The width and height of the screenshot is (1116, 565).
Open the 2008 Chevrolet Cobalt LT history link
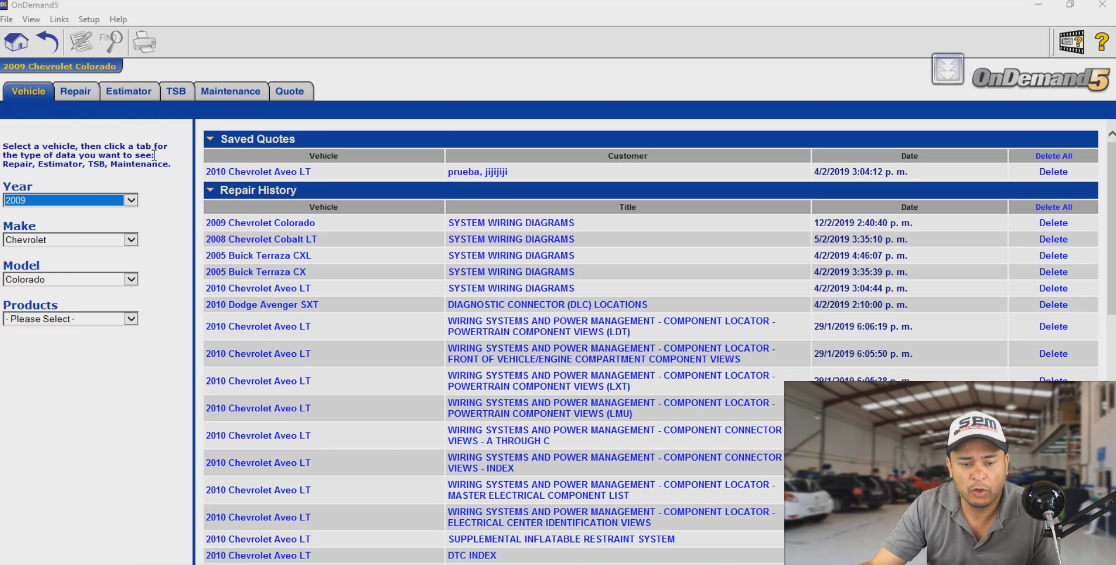[x=261, y=239]
